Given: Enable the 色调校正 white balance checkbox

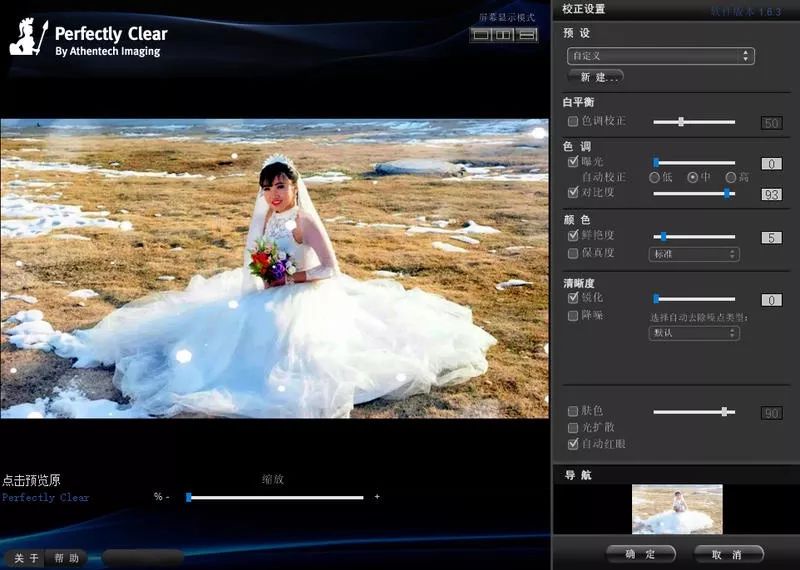Looking at the screenshot, I should pyautogui.click(x=573, y=121).
